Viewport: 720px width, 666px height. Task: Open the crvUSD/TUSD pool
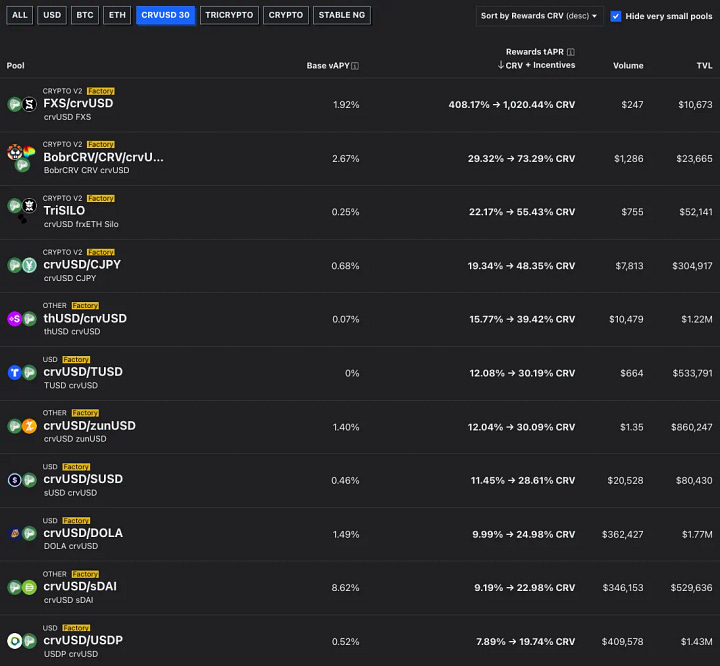point(83,372)
